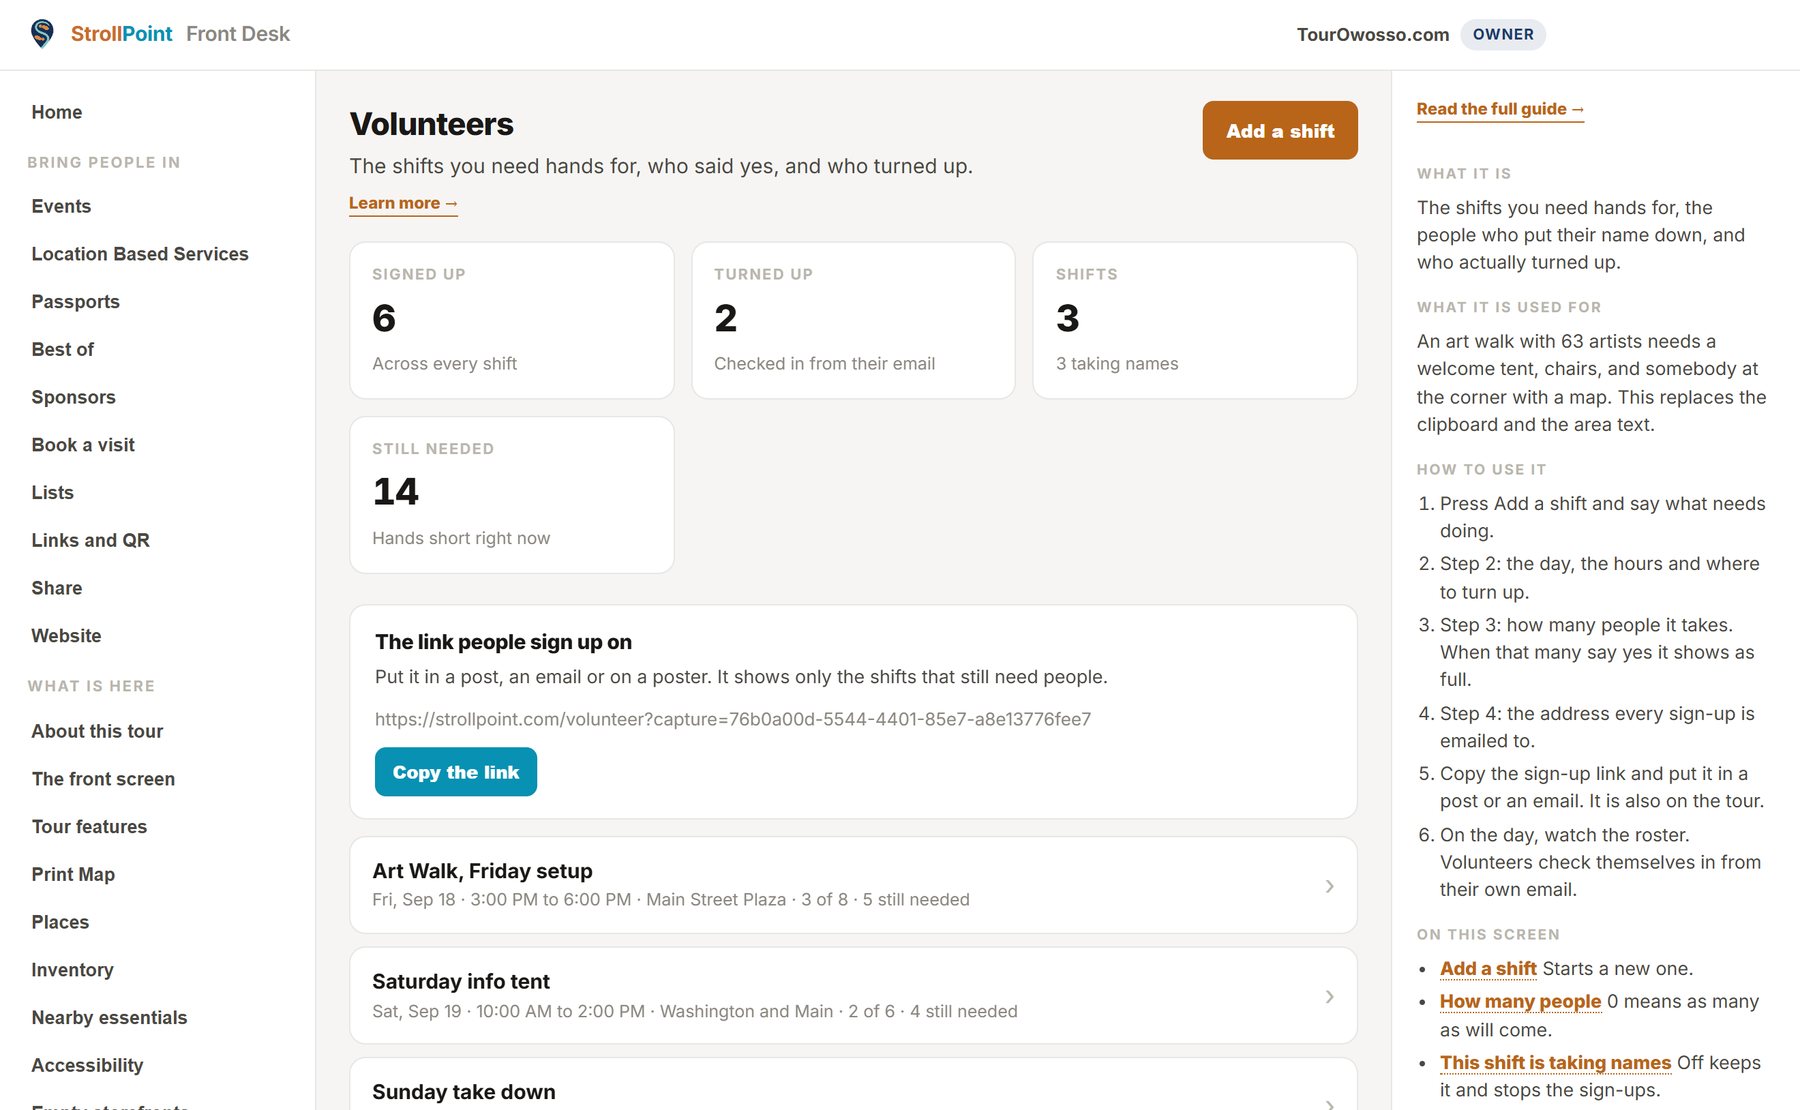1800x1110 pixels.
Task: Click the TourOwosso.com account name
Action: tap(1373, 34)
